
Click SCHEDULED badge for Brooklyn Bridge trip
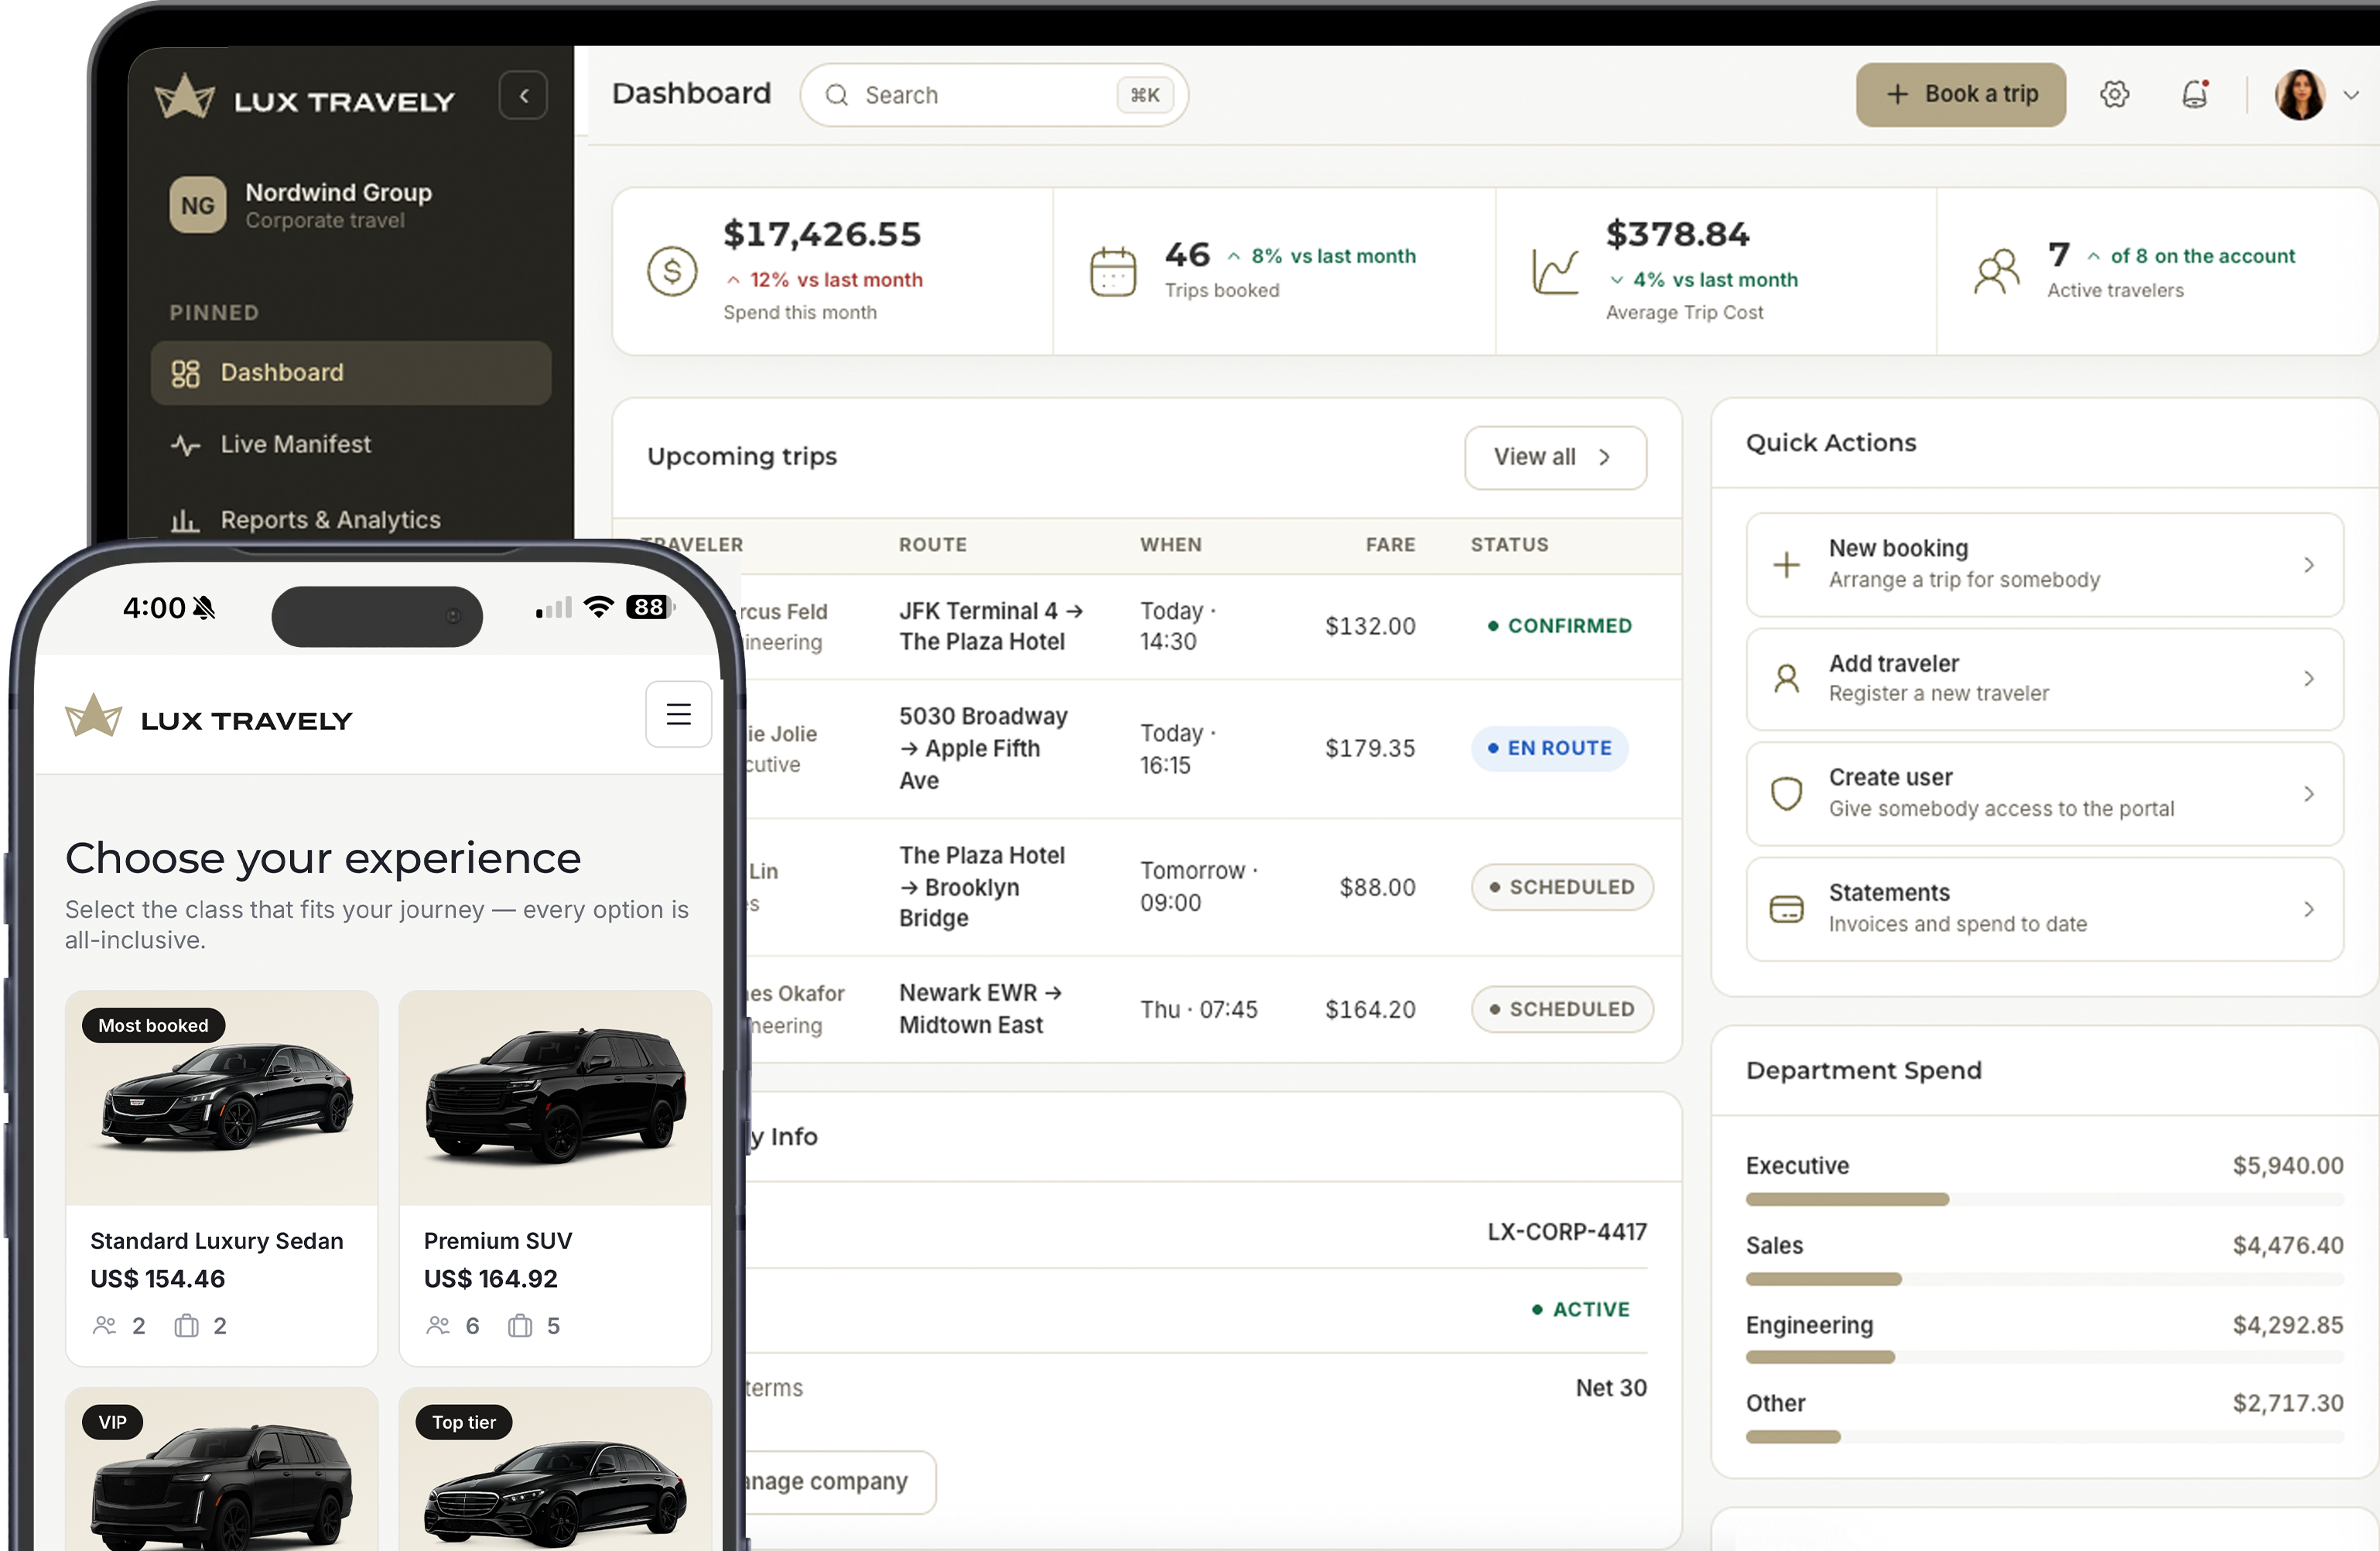tap(1561, 887)
